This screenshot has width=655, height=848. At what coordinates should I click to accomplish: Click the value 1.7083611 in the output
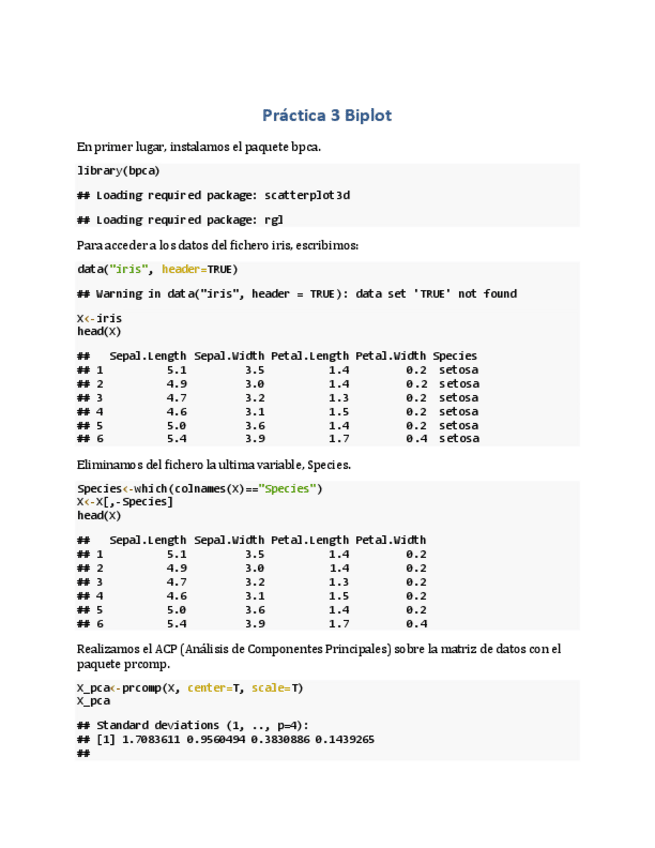(x=154, y=739)
